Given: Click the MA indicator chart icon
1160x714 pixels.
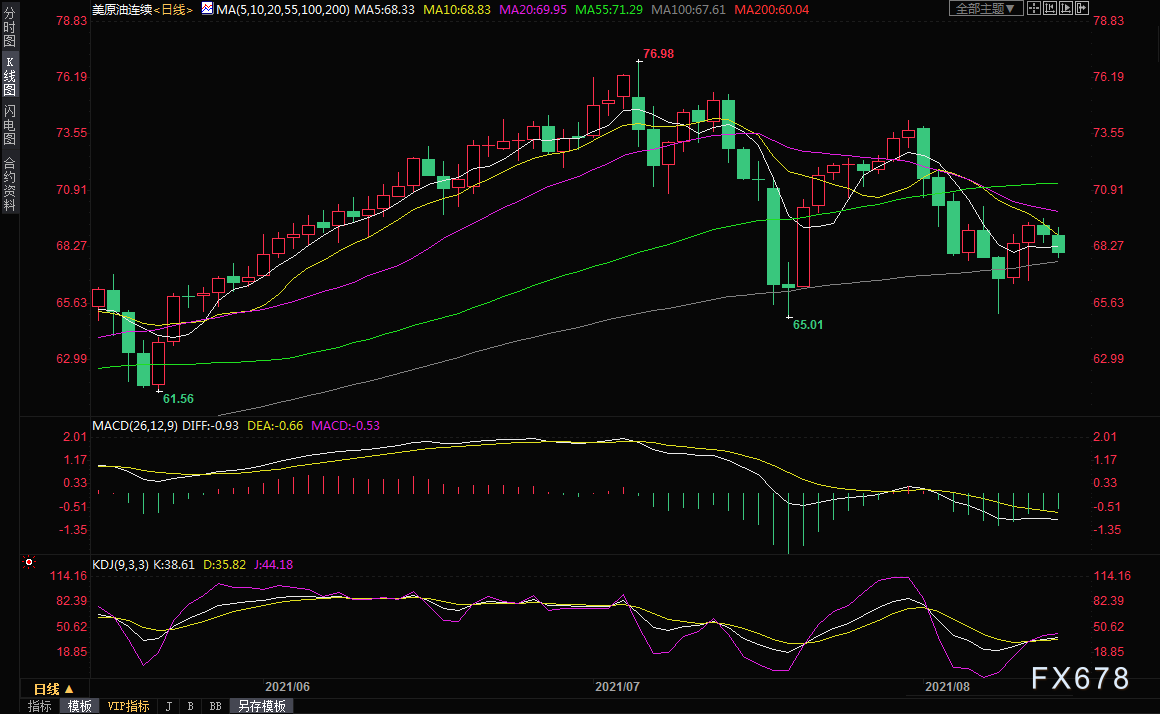Looking at the screenshot, I should pyautogui.click(x=207, y=9).
